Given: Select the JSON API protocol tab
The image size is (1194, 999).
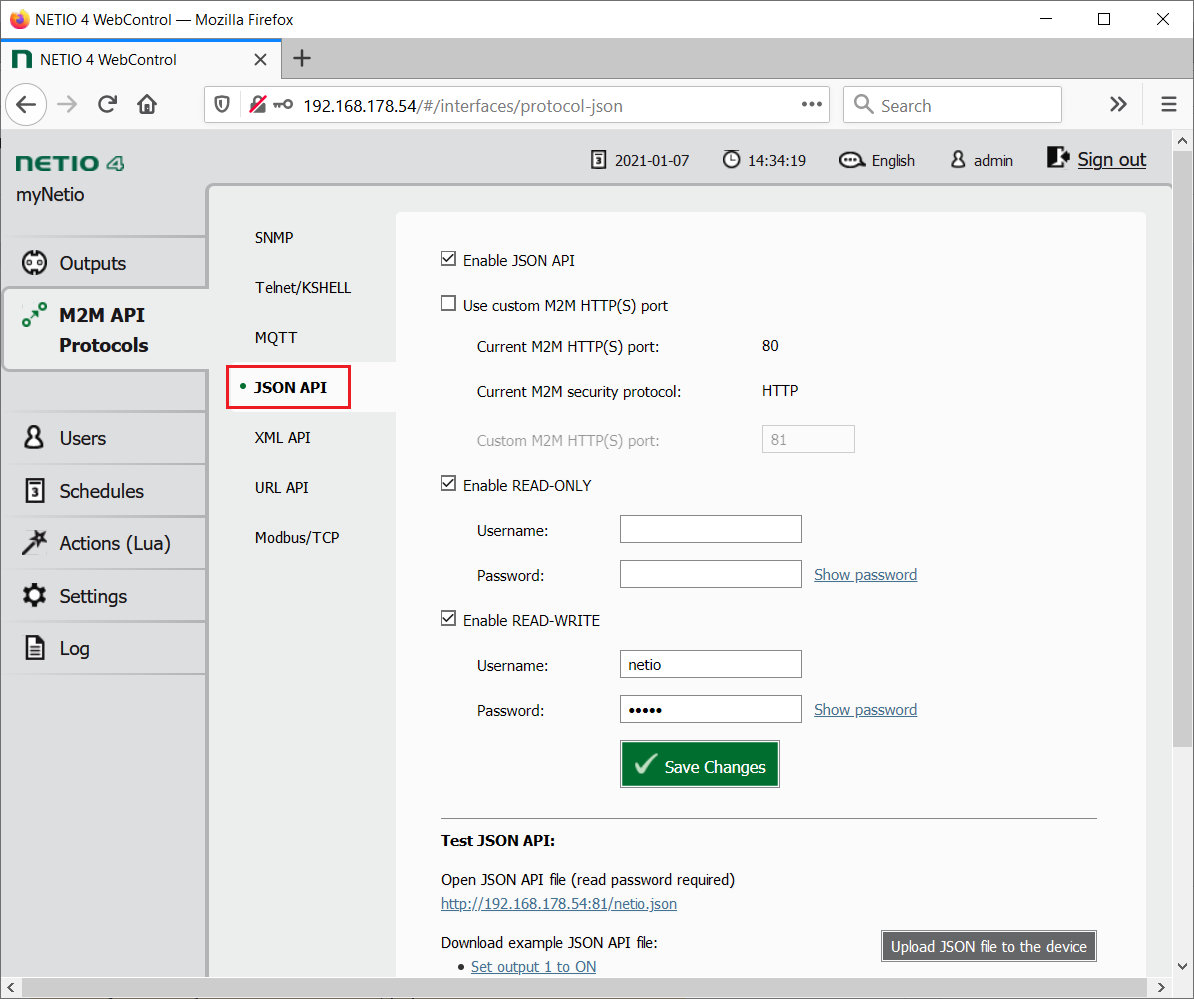Looking at the screenshot, I should 290,388.
